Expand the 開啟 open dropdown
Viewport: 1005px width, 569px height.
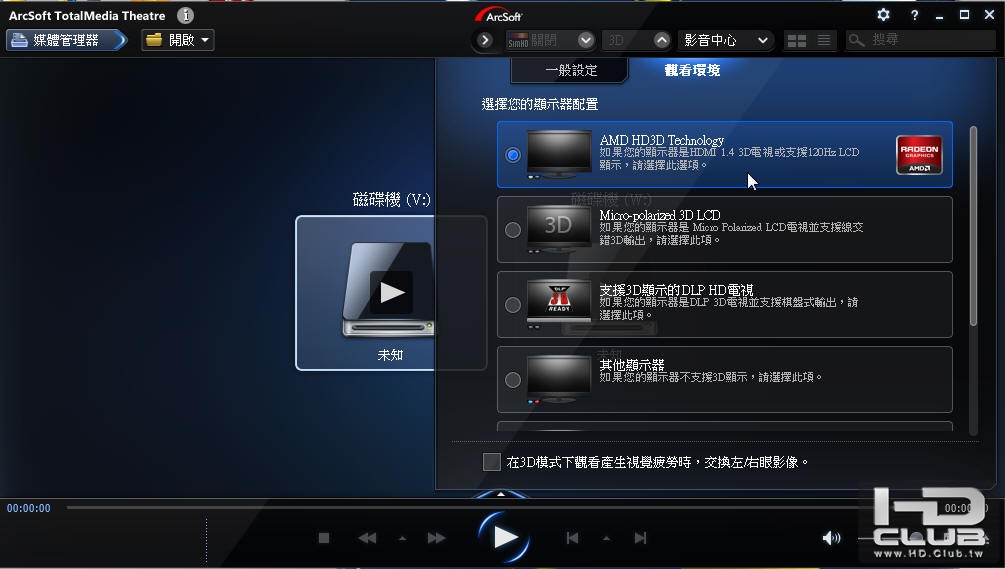click(205, 40)
